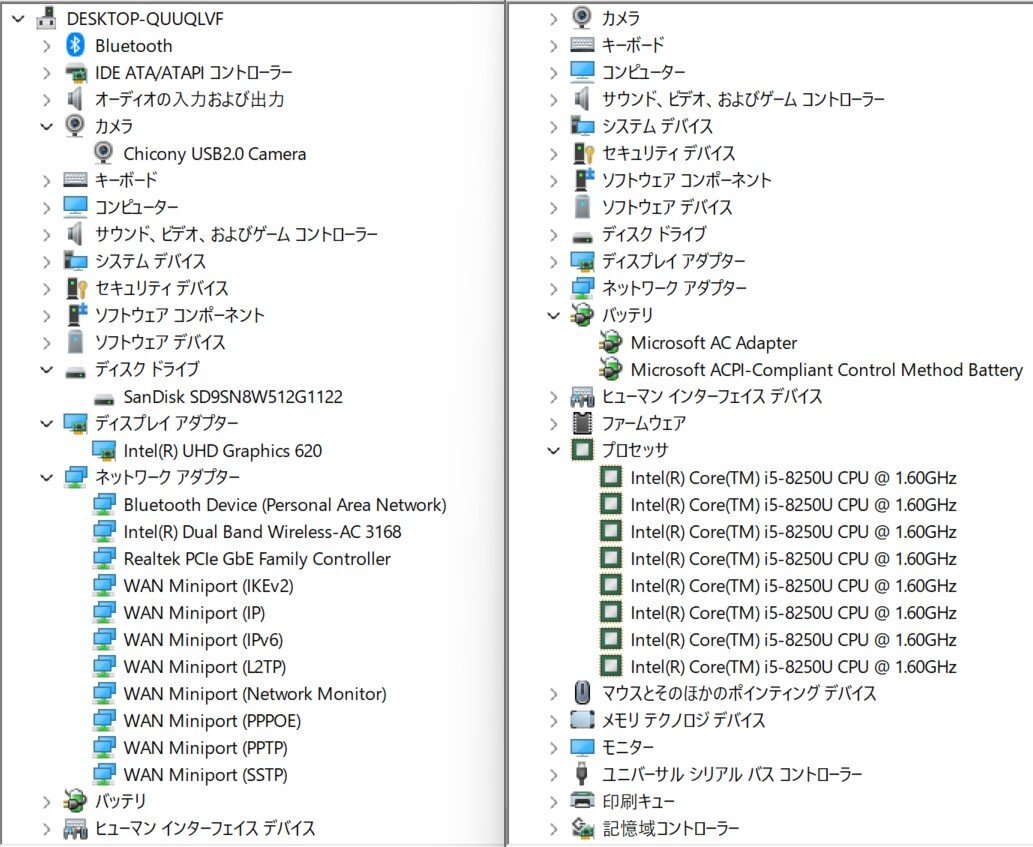Click the Intel(R) Dual Band Wireless-AC 3168 icon
The image size is (1033, 847).
tap(104, 532)
